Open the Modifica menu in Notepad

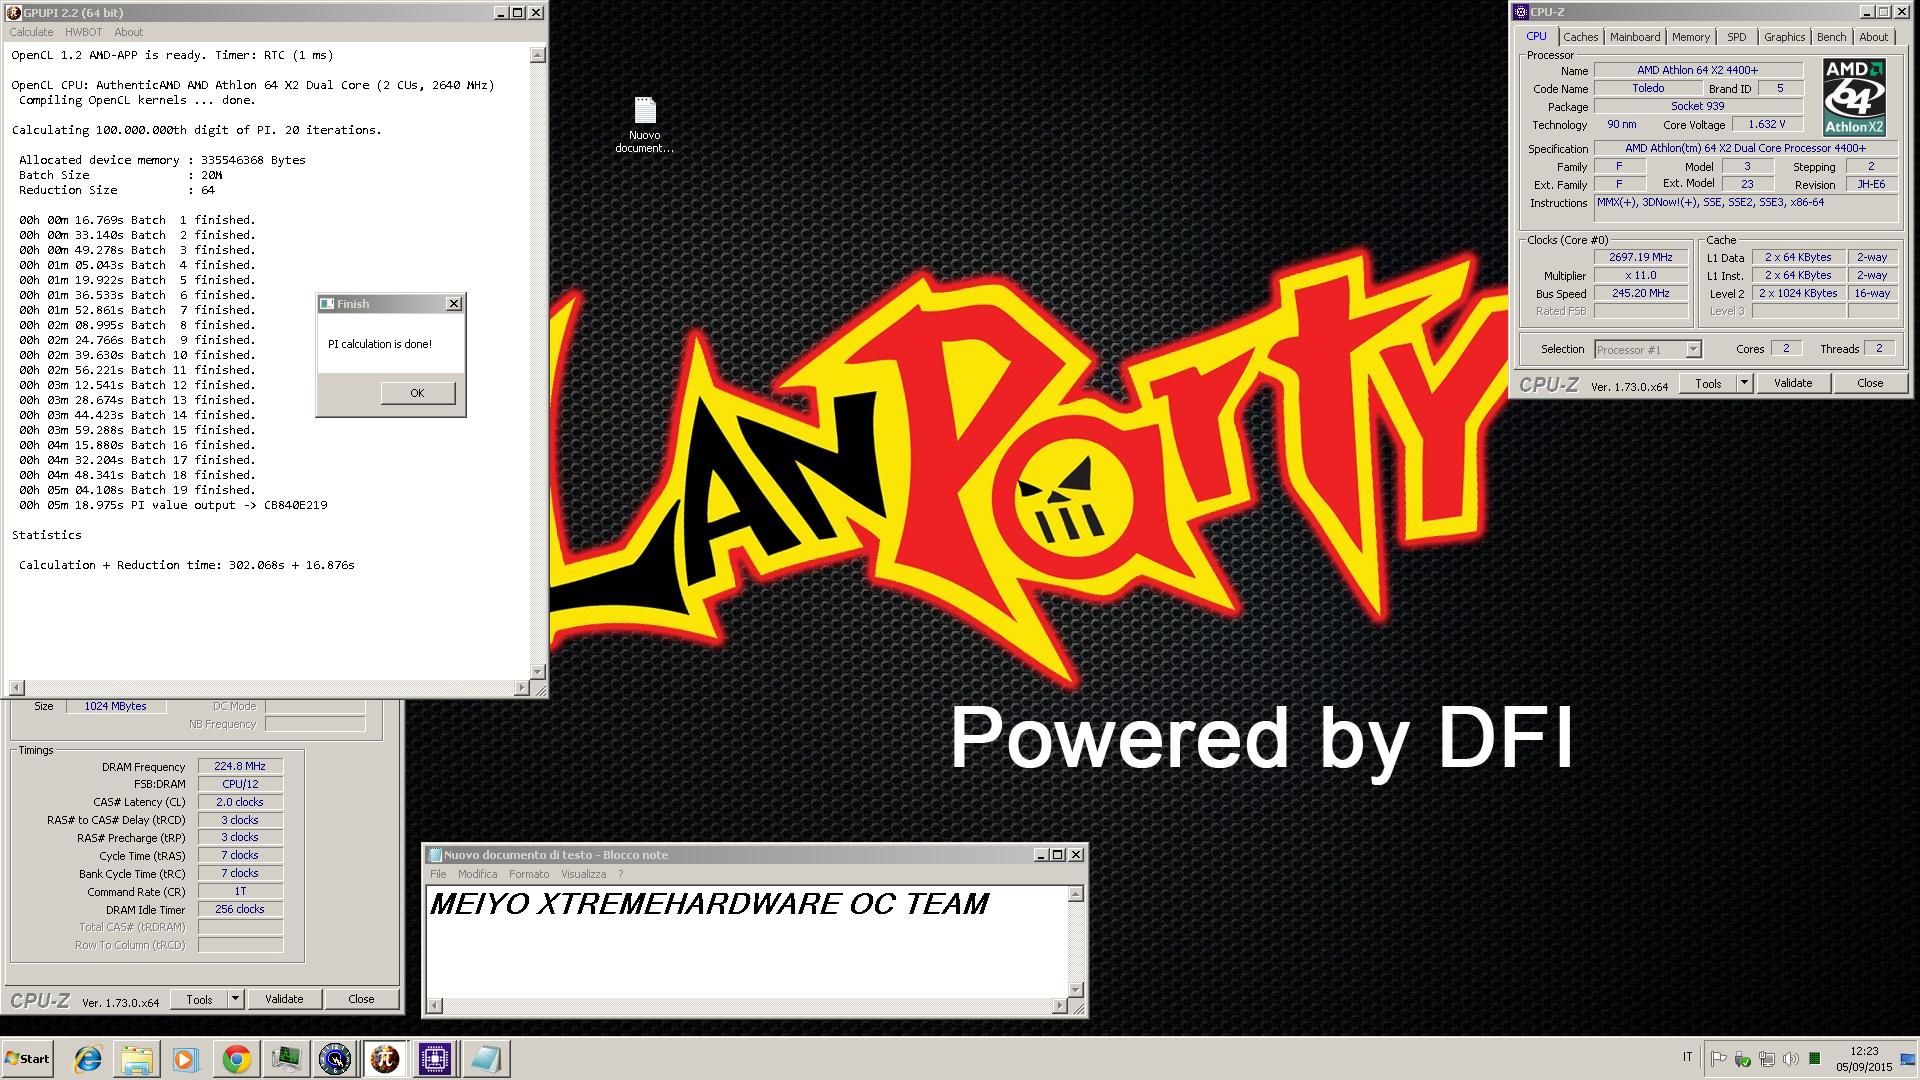(x=477, y=874)
